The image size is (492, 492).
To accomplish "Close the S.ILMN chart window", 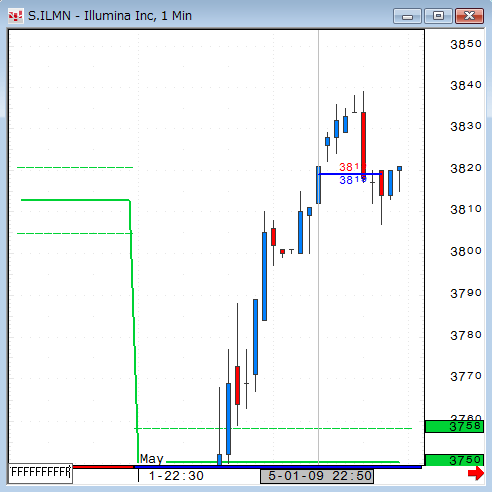I will coord(469,16).
